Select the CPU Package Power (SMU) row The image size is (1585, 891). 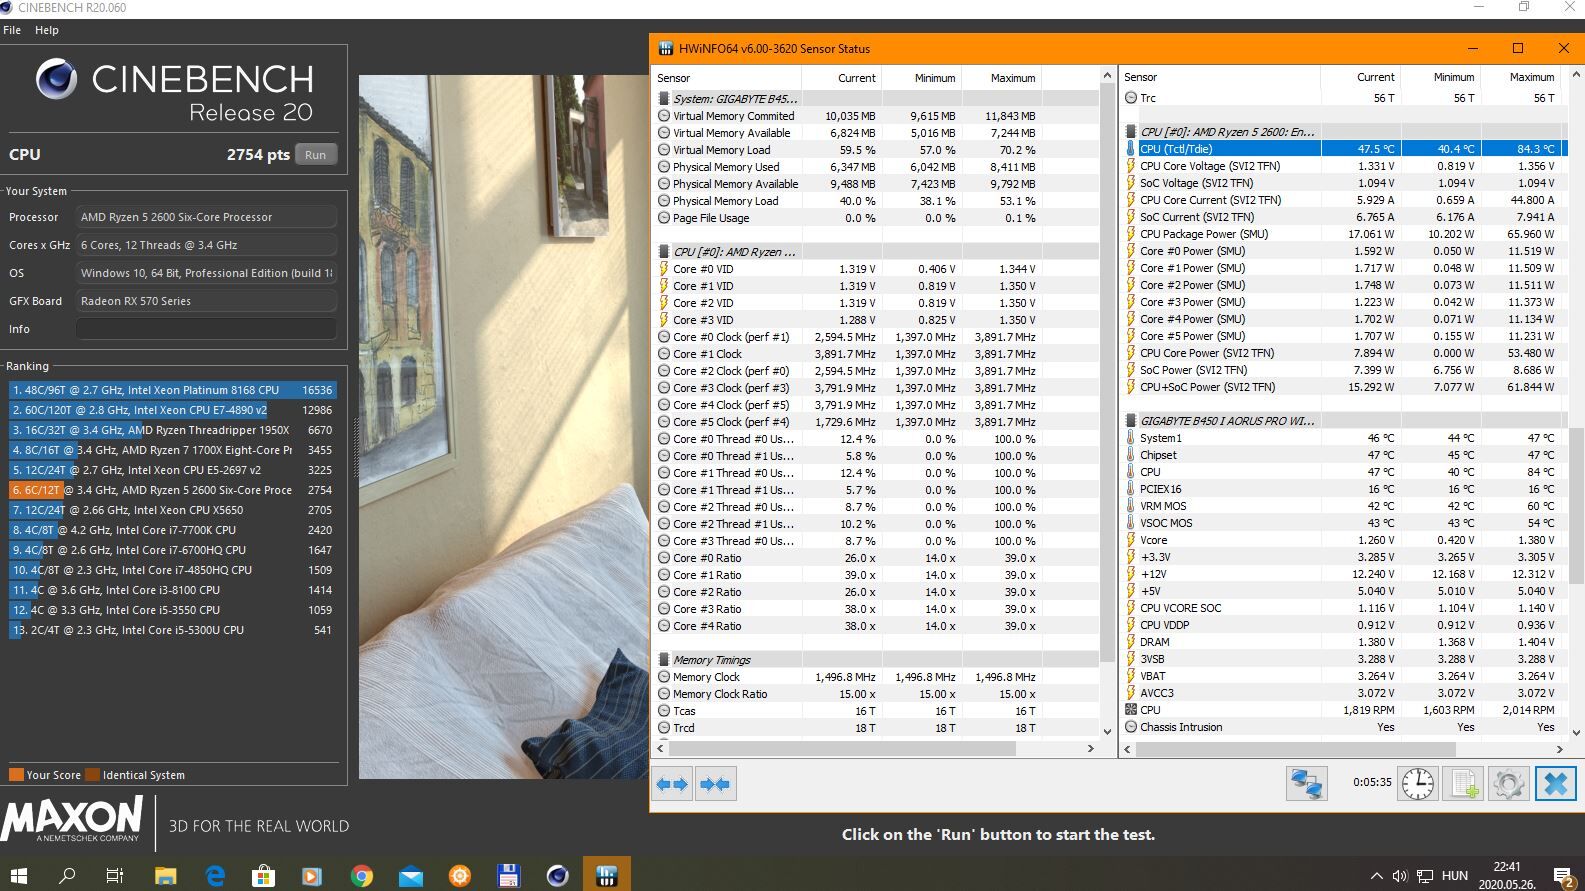(1344, 234)
